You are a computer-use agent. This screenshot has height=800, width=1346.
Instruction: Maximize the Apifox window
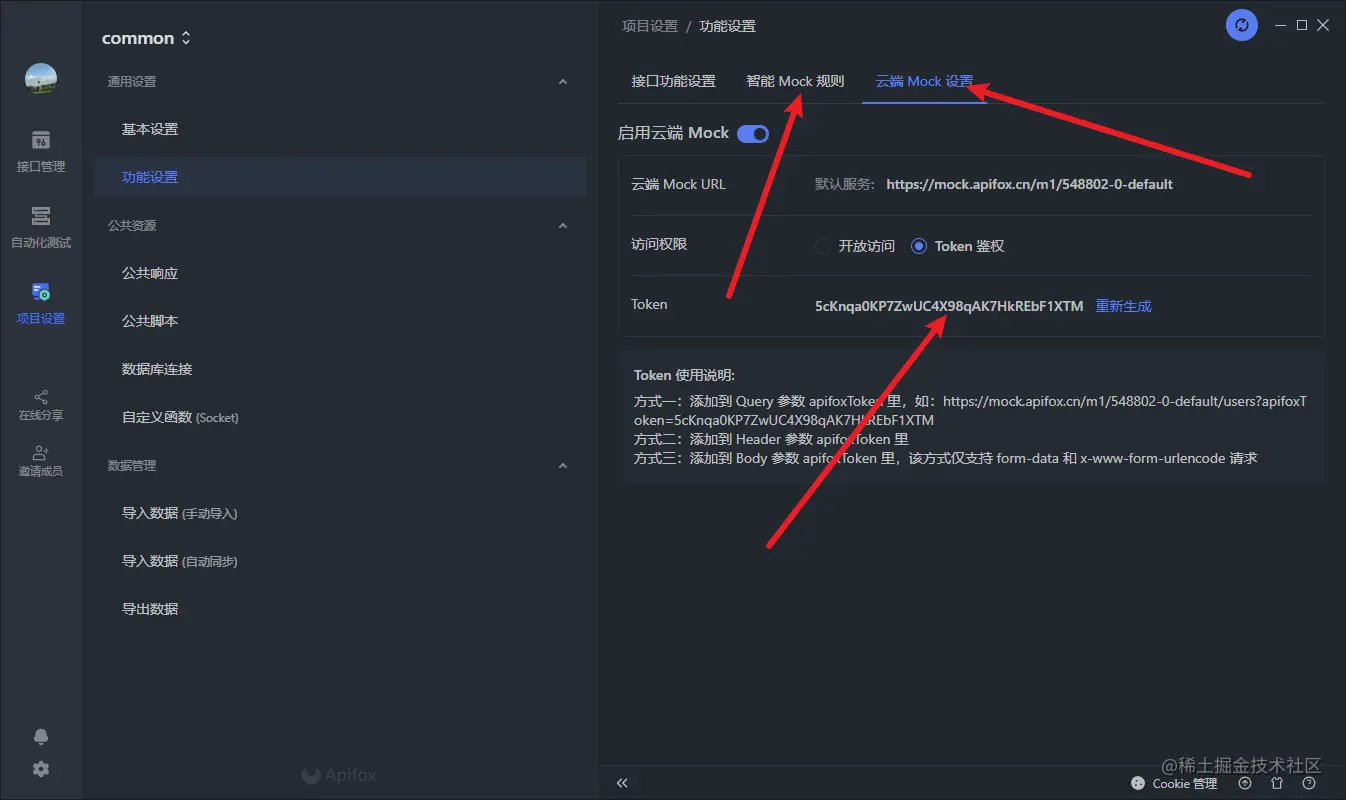click(1302, 26)
